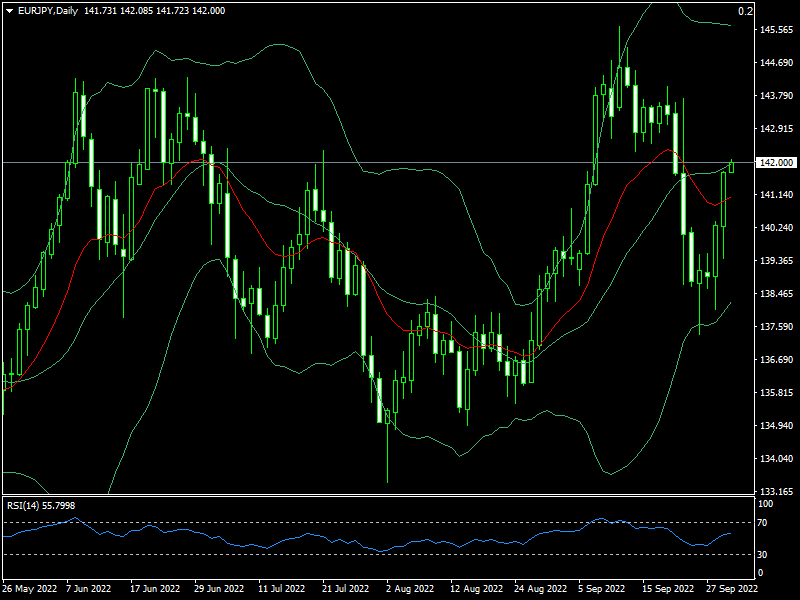Click price axis label 138.465
Screen dimensions: 800x600
point(777,294)
